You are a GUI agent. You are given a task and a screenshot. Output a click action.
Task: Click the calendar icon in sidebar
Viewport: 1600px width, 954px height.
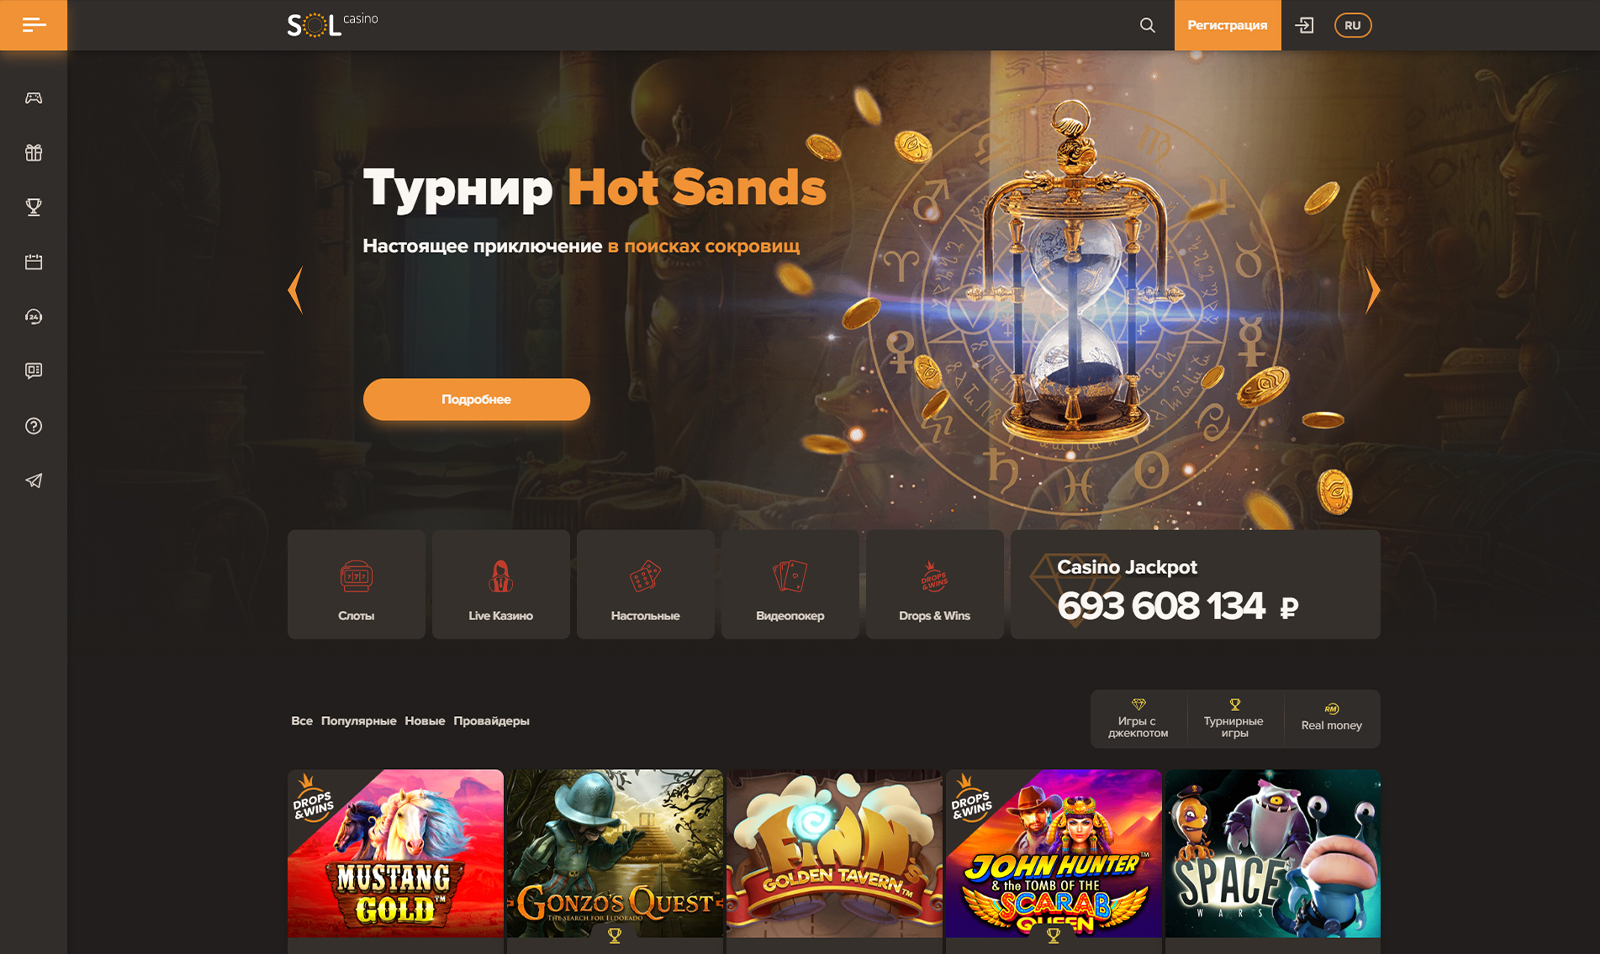pos(33,262)
